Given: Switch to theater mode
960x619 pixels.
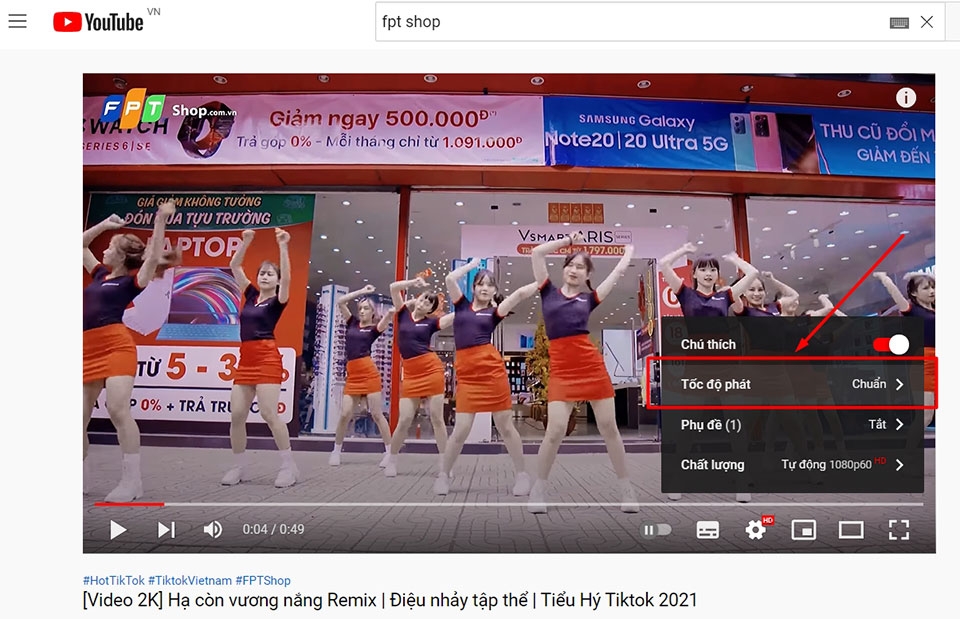Looking at the screenshot, I should [x=850, y=530].
